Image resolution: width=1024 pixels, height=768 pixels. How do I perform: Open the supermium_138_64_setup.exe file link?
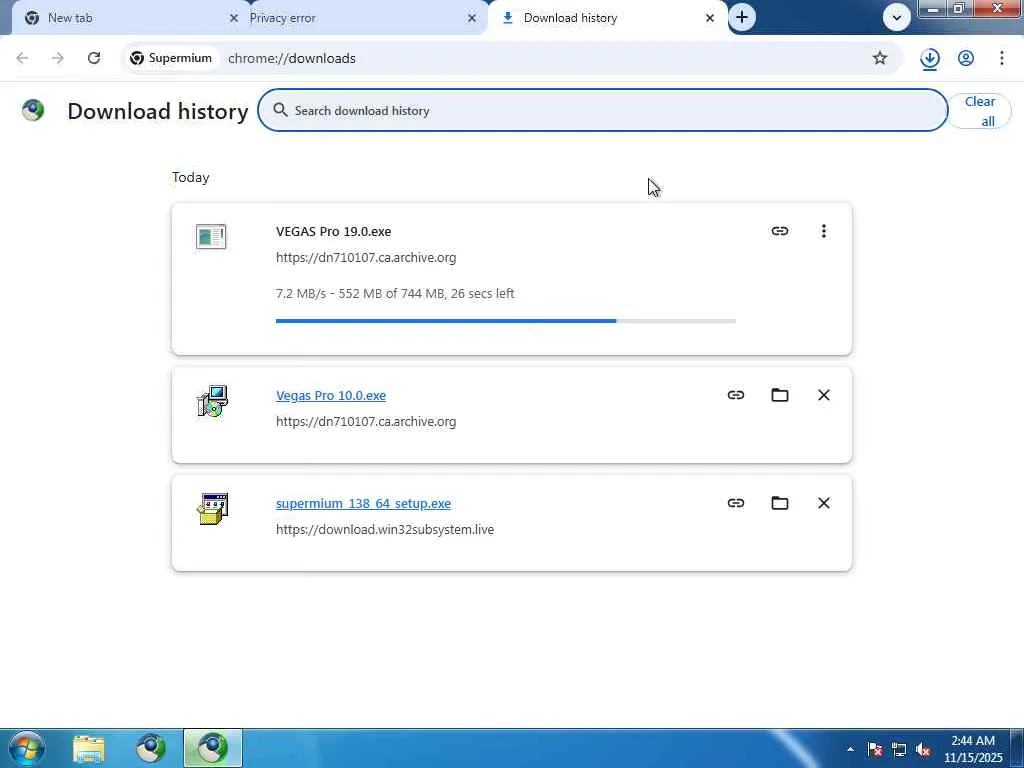coord(363,504)
